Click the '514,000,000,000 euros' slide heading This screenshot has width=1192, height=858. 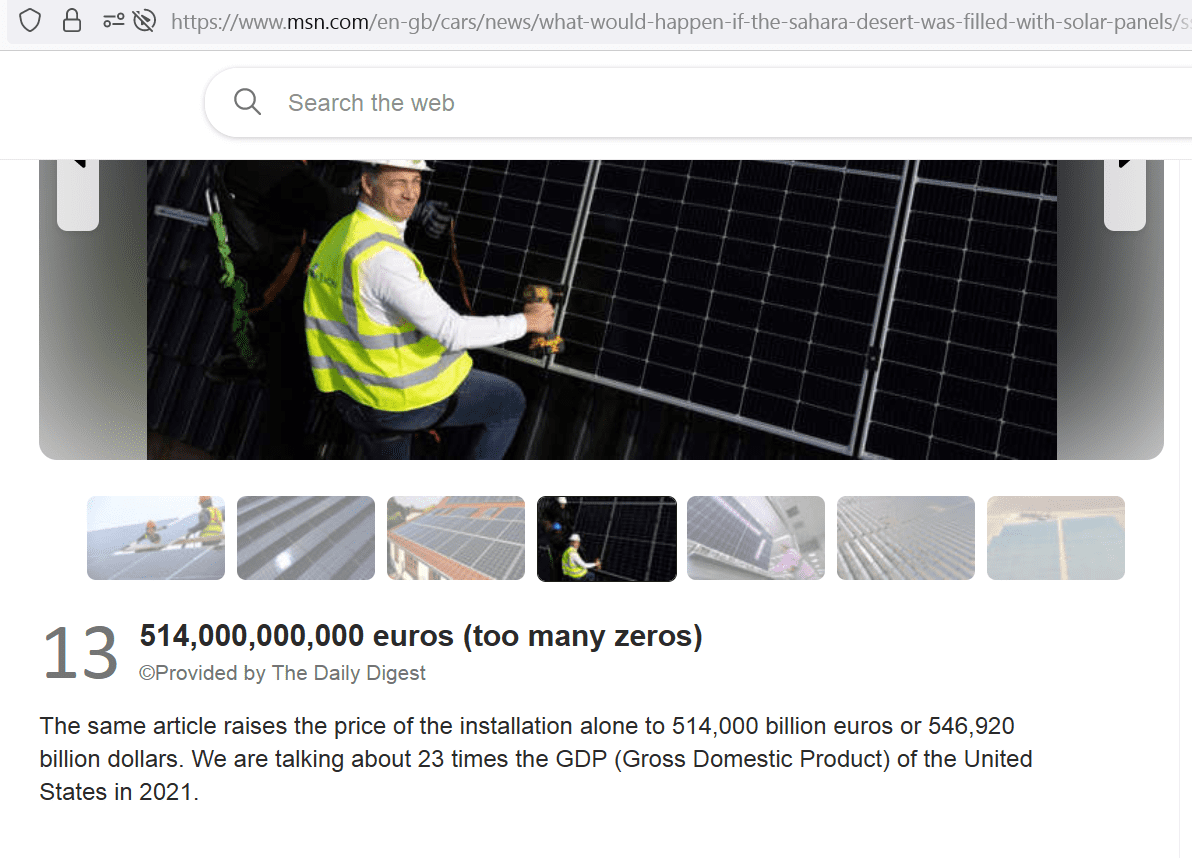[x=420, y=636]
